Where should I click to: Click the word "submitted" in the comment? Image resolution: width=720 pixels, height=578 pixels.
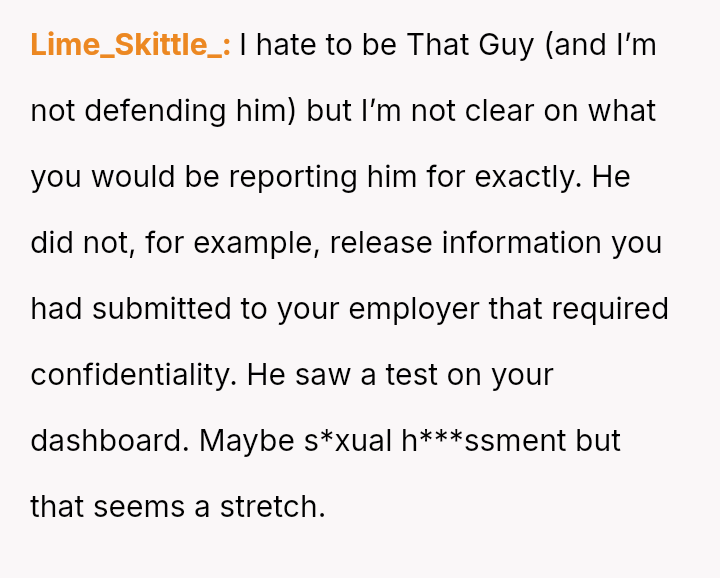[x=165, y=309]
